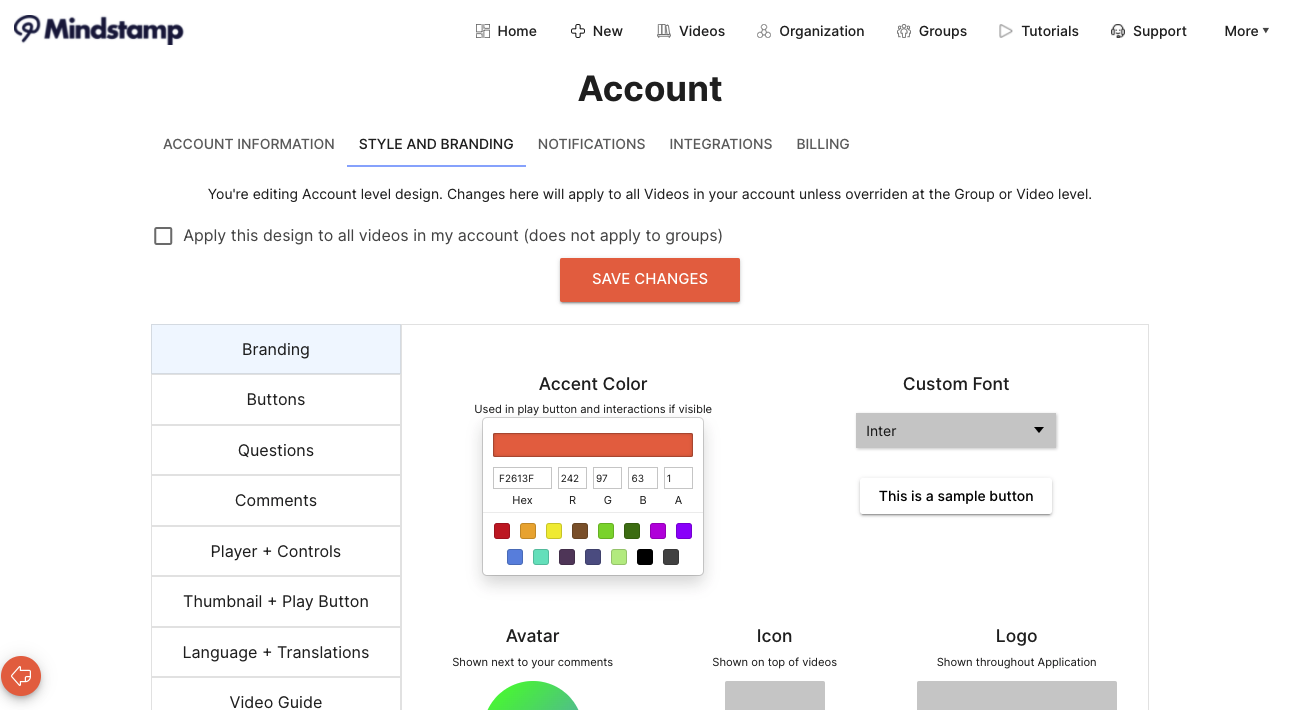Select the purple color swatch
Viewport: 1294px width, 710px height.
coord(683,531)
